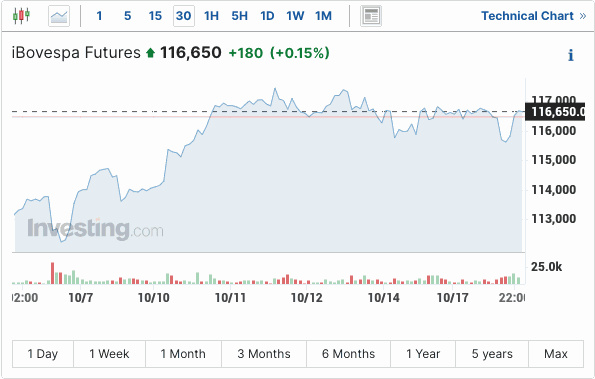
Task: Show the Max range
Action: (x=556, y=354)
